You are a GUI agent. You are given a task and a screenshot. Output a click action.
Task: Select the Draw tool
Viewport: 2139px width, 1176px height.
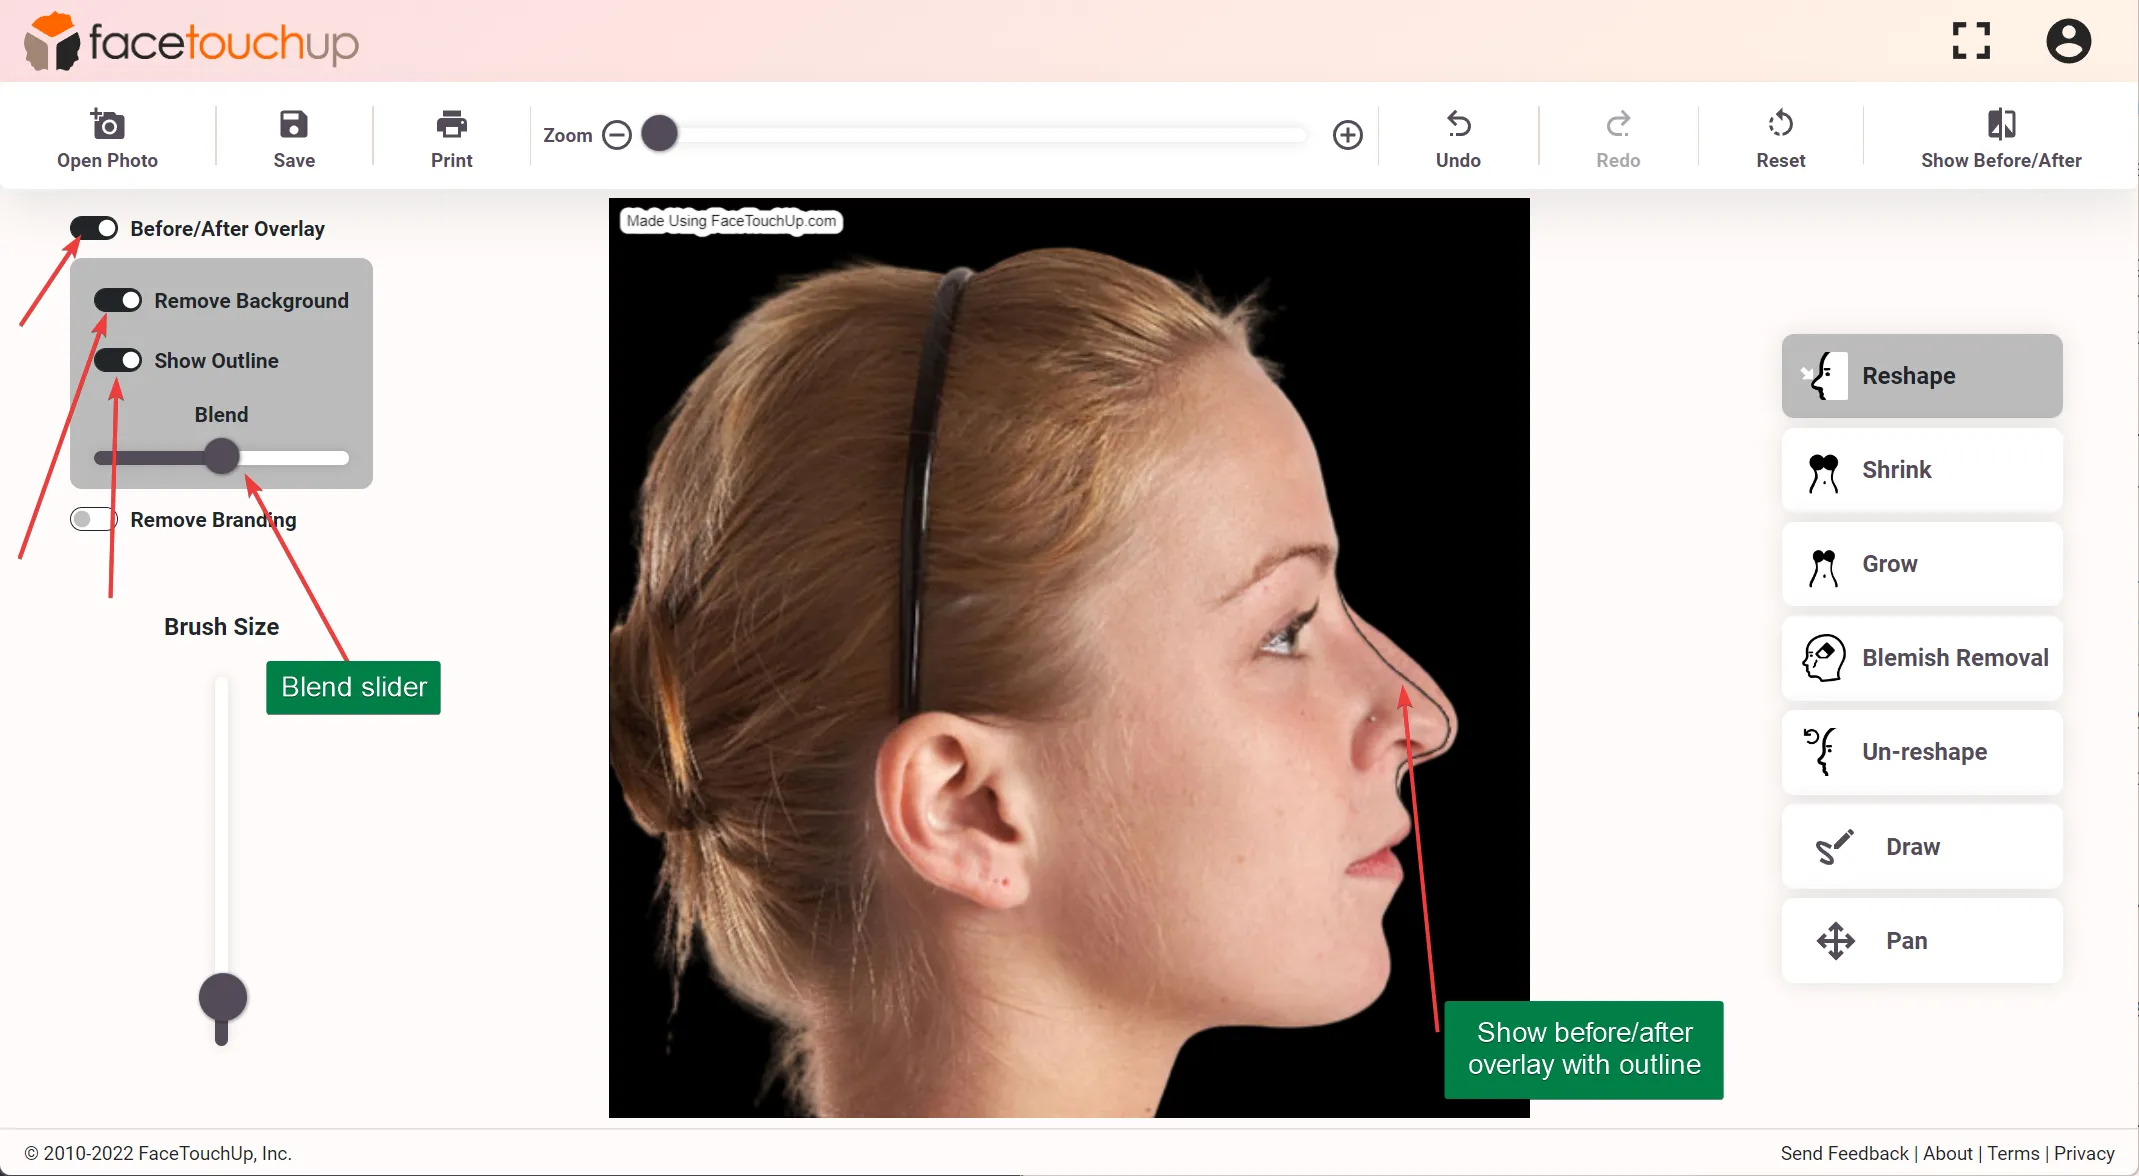1919,845
